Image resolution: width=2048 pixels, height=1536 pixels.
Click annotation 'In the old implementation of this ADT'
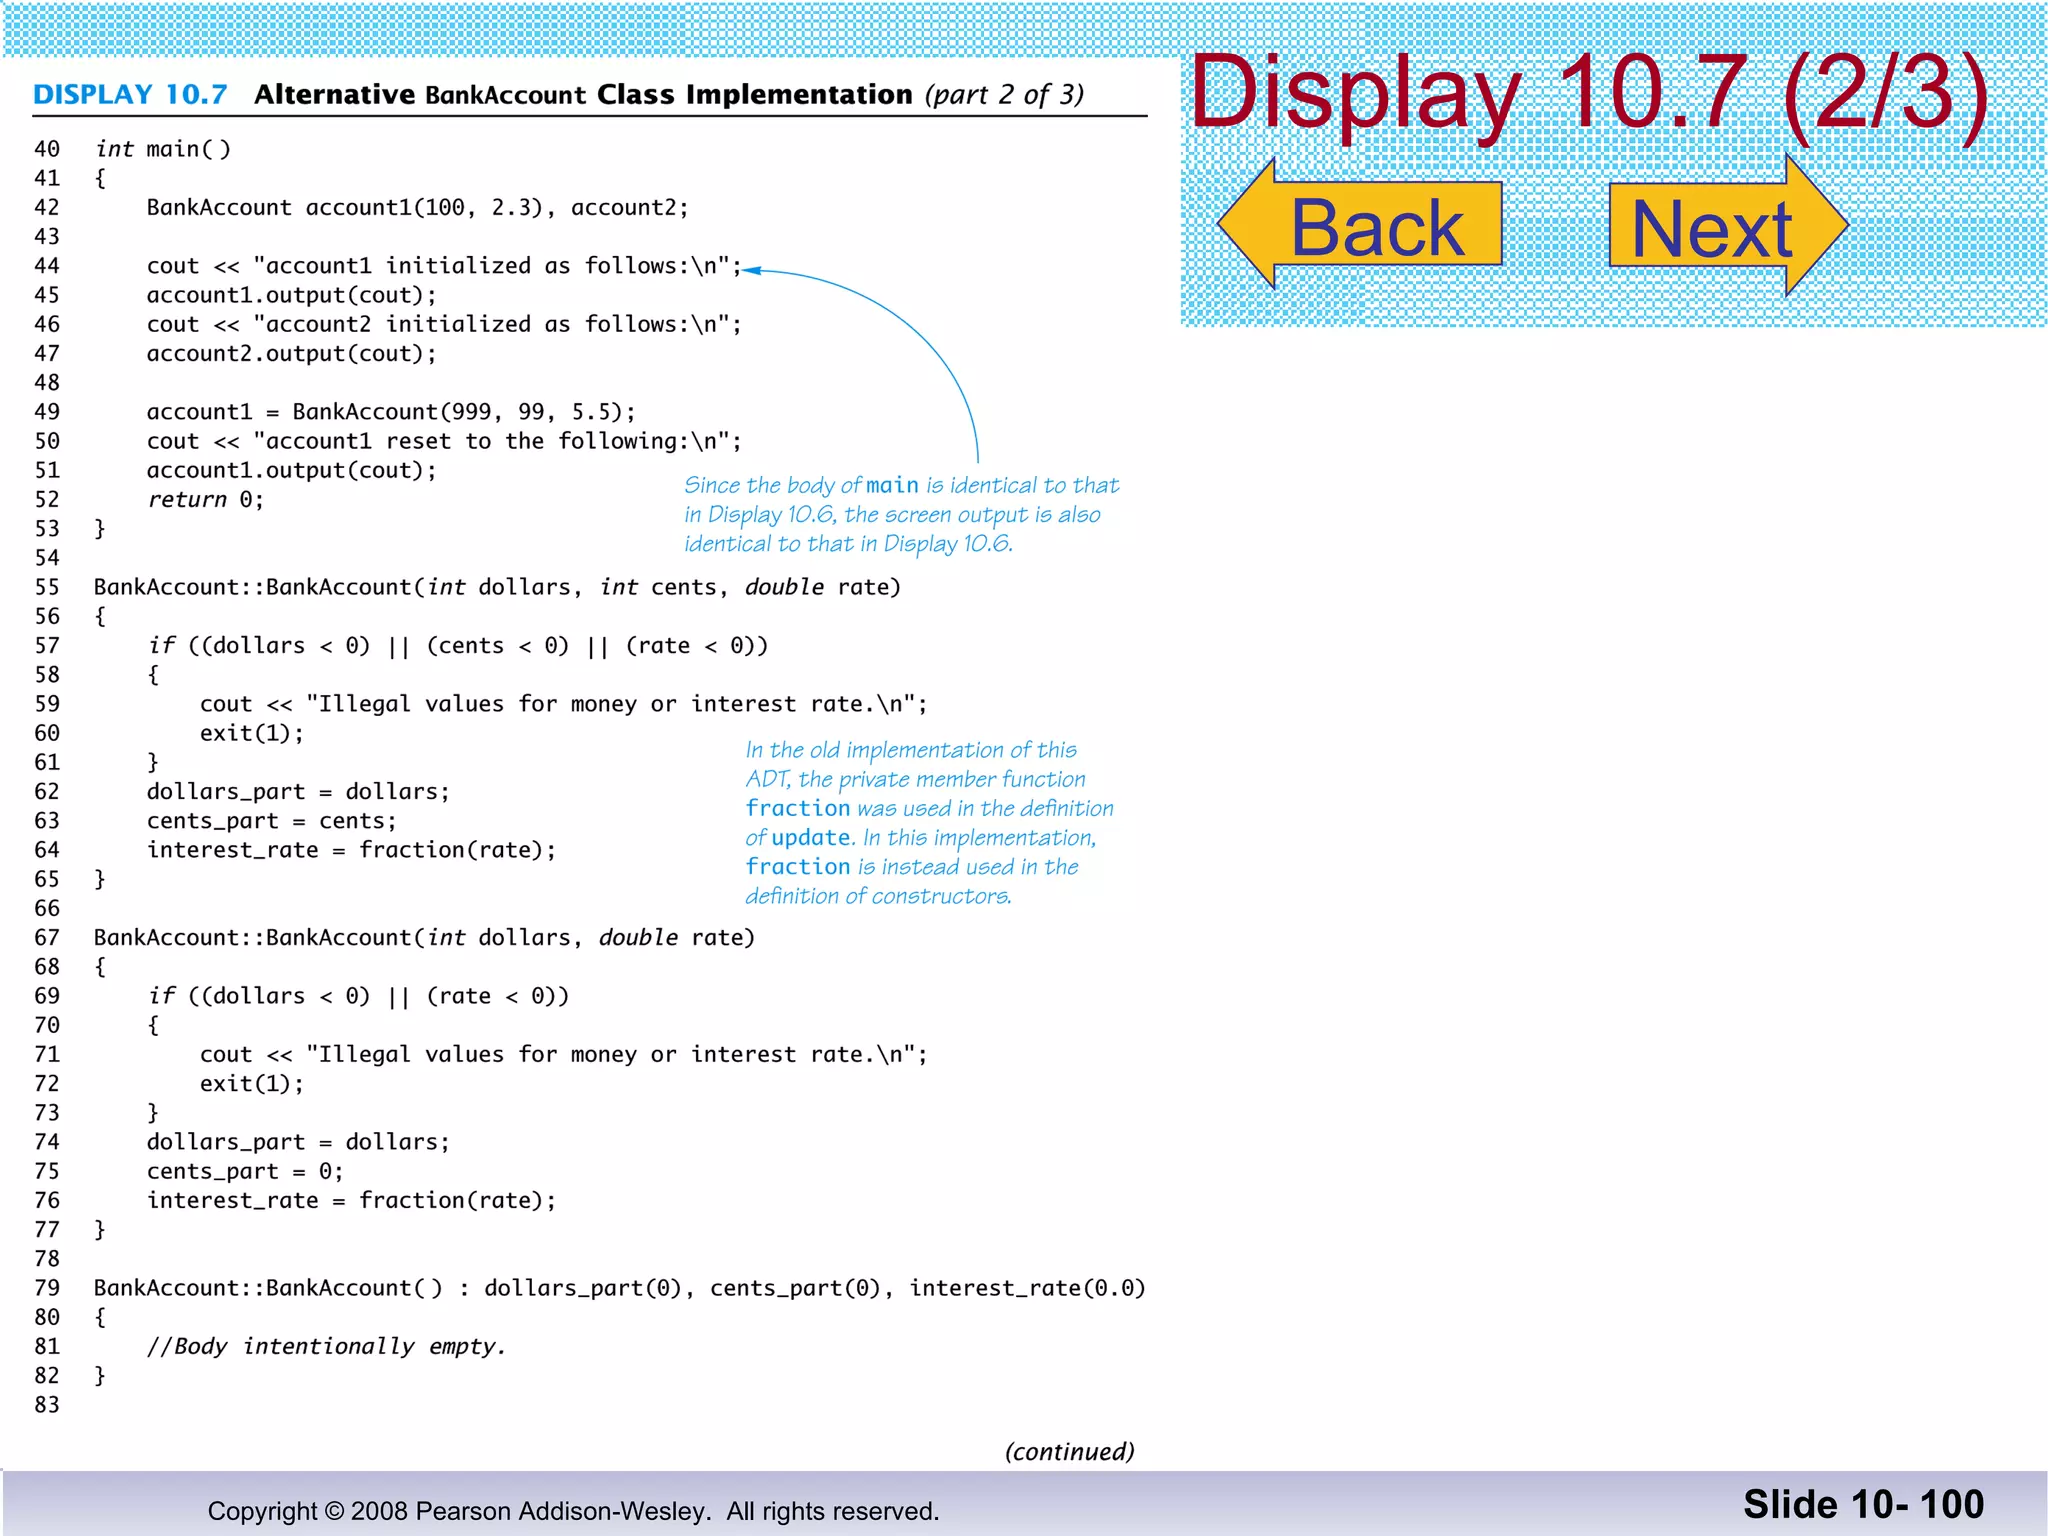point(929,823)
